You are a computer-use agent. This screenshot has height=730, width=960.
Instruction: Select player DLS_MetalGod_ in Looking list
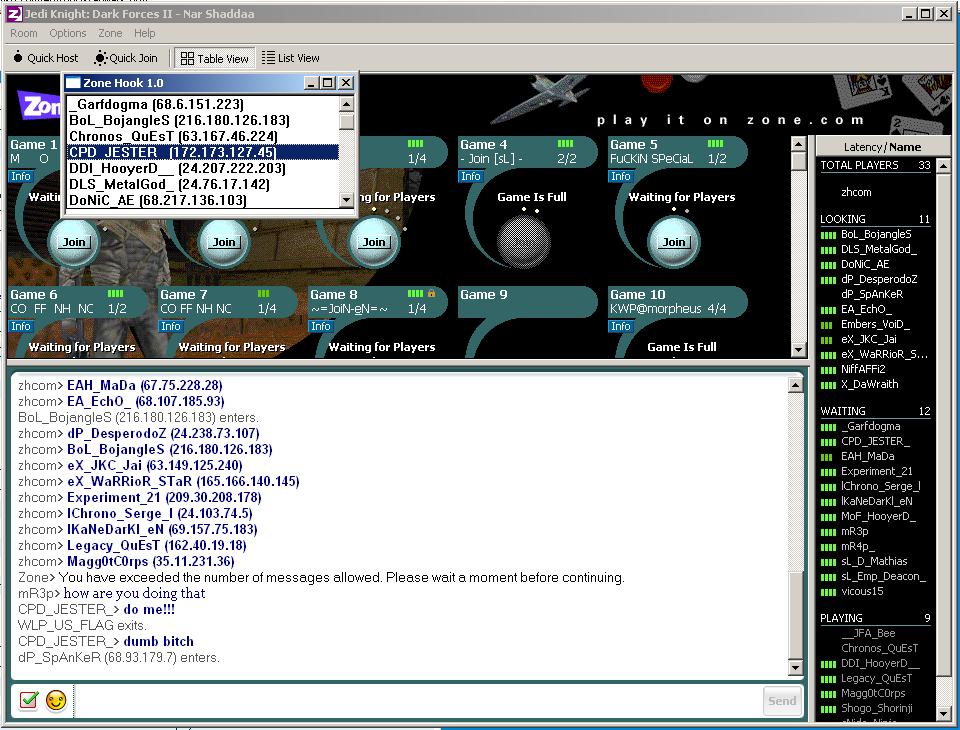(879, 249)
